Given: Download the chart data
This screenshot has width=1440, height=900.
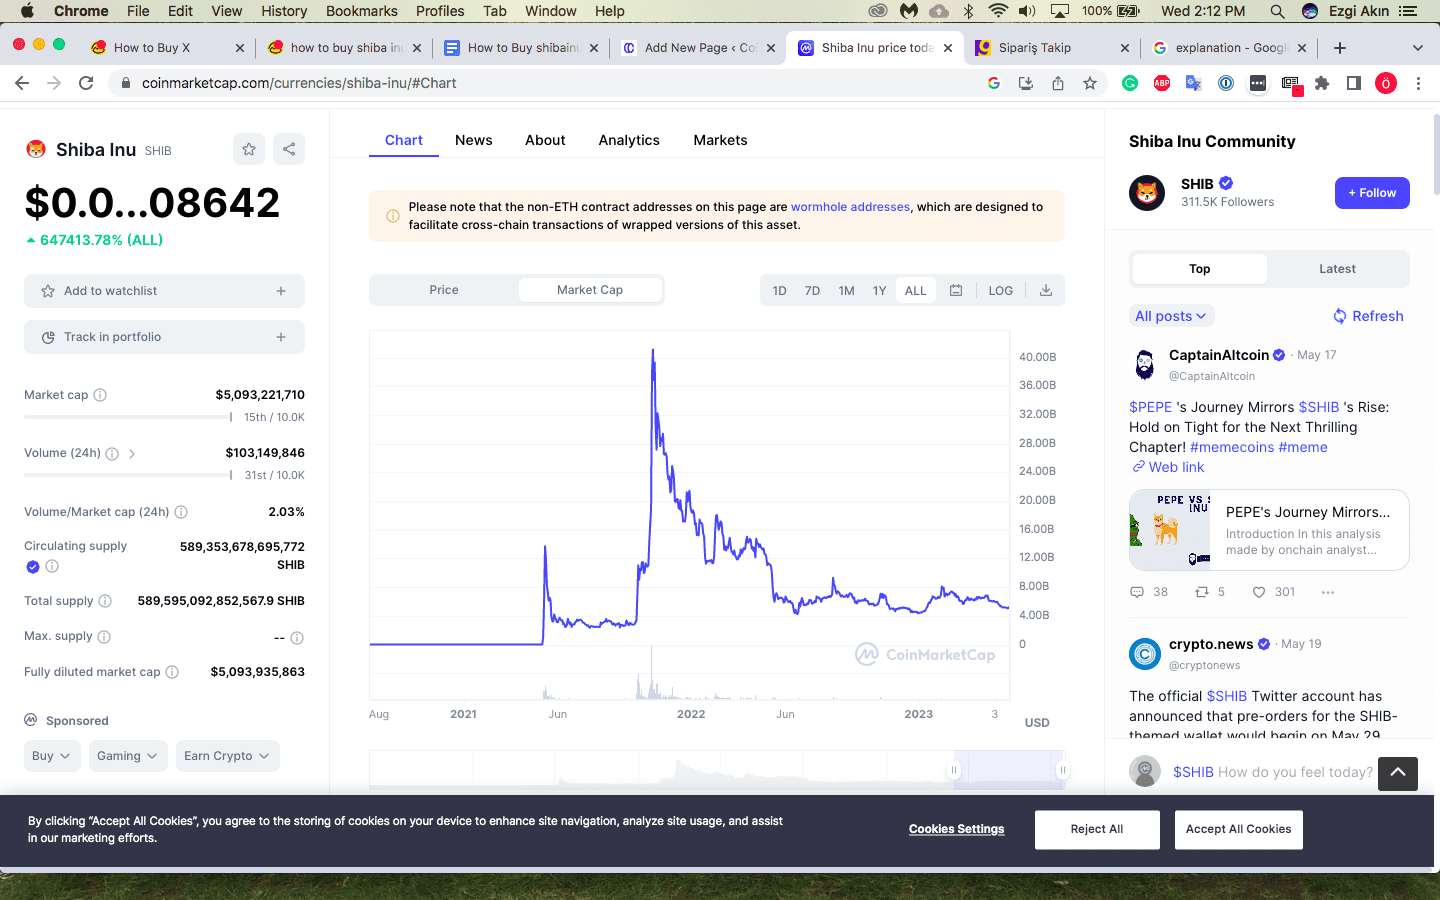Looking at the screenshot, I should point(1046,290).
